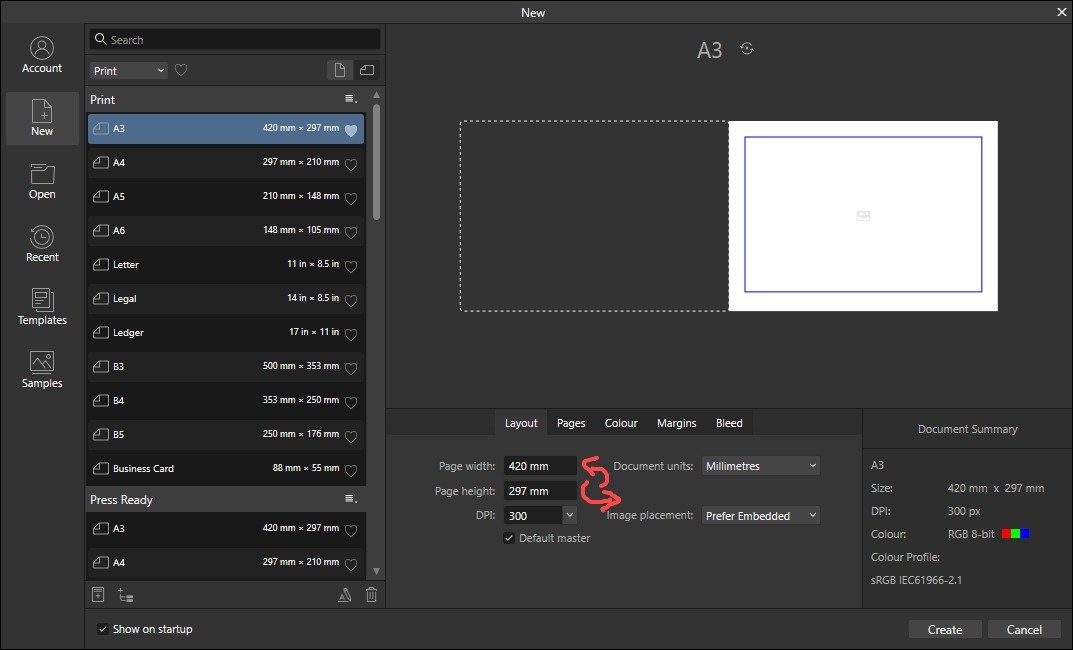Click the Create button
The width and height of the screenshot is (1073, 650).
coord(944,629)
